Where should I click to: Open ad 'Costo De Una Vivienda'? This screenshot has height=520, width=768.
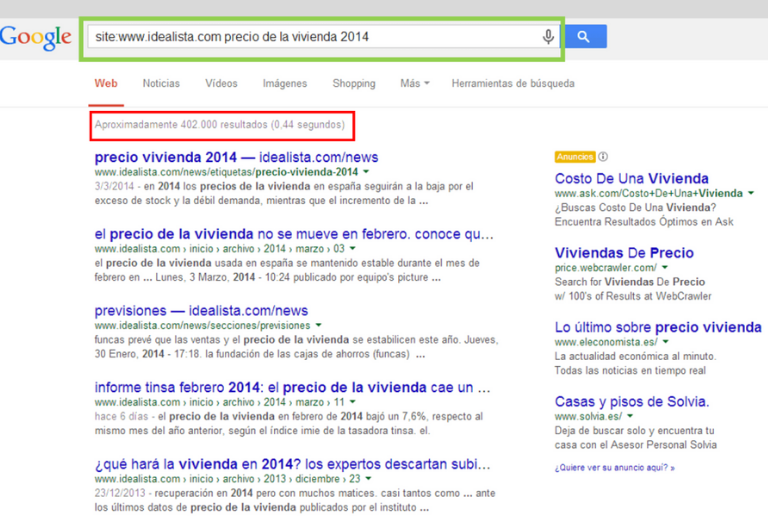[631, 179]
